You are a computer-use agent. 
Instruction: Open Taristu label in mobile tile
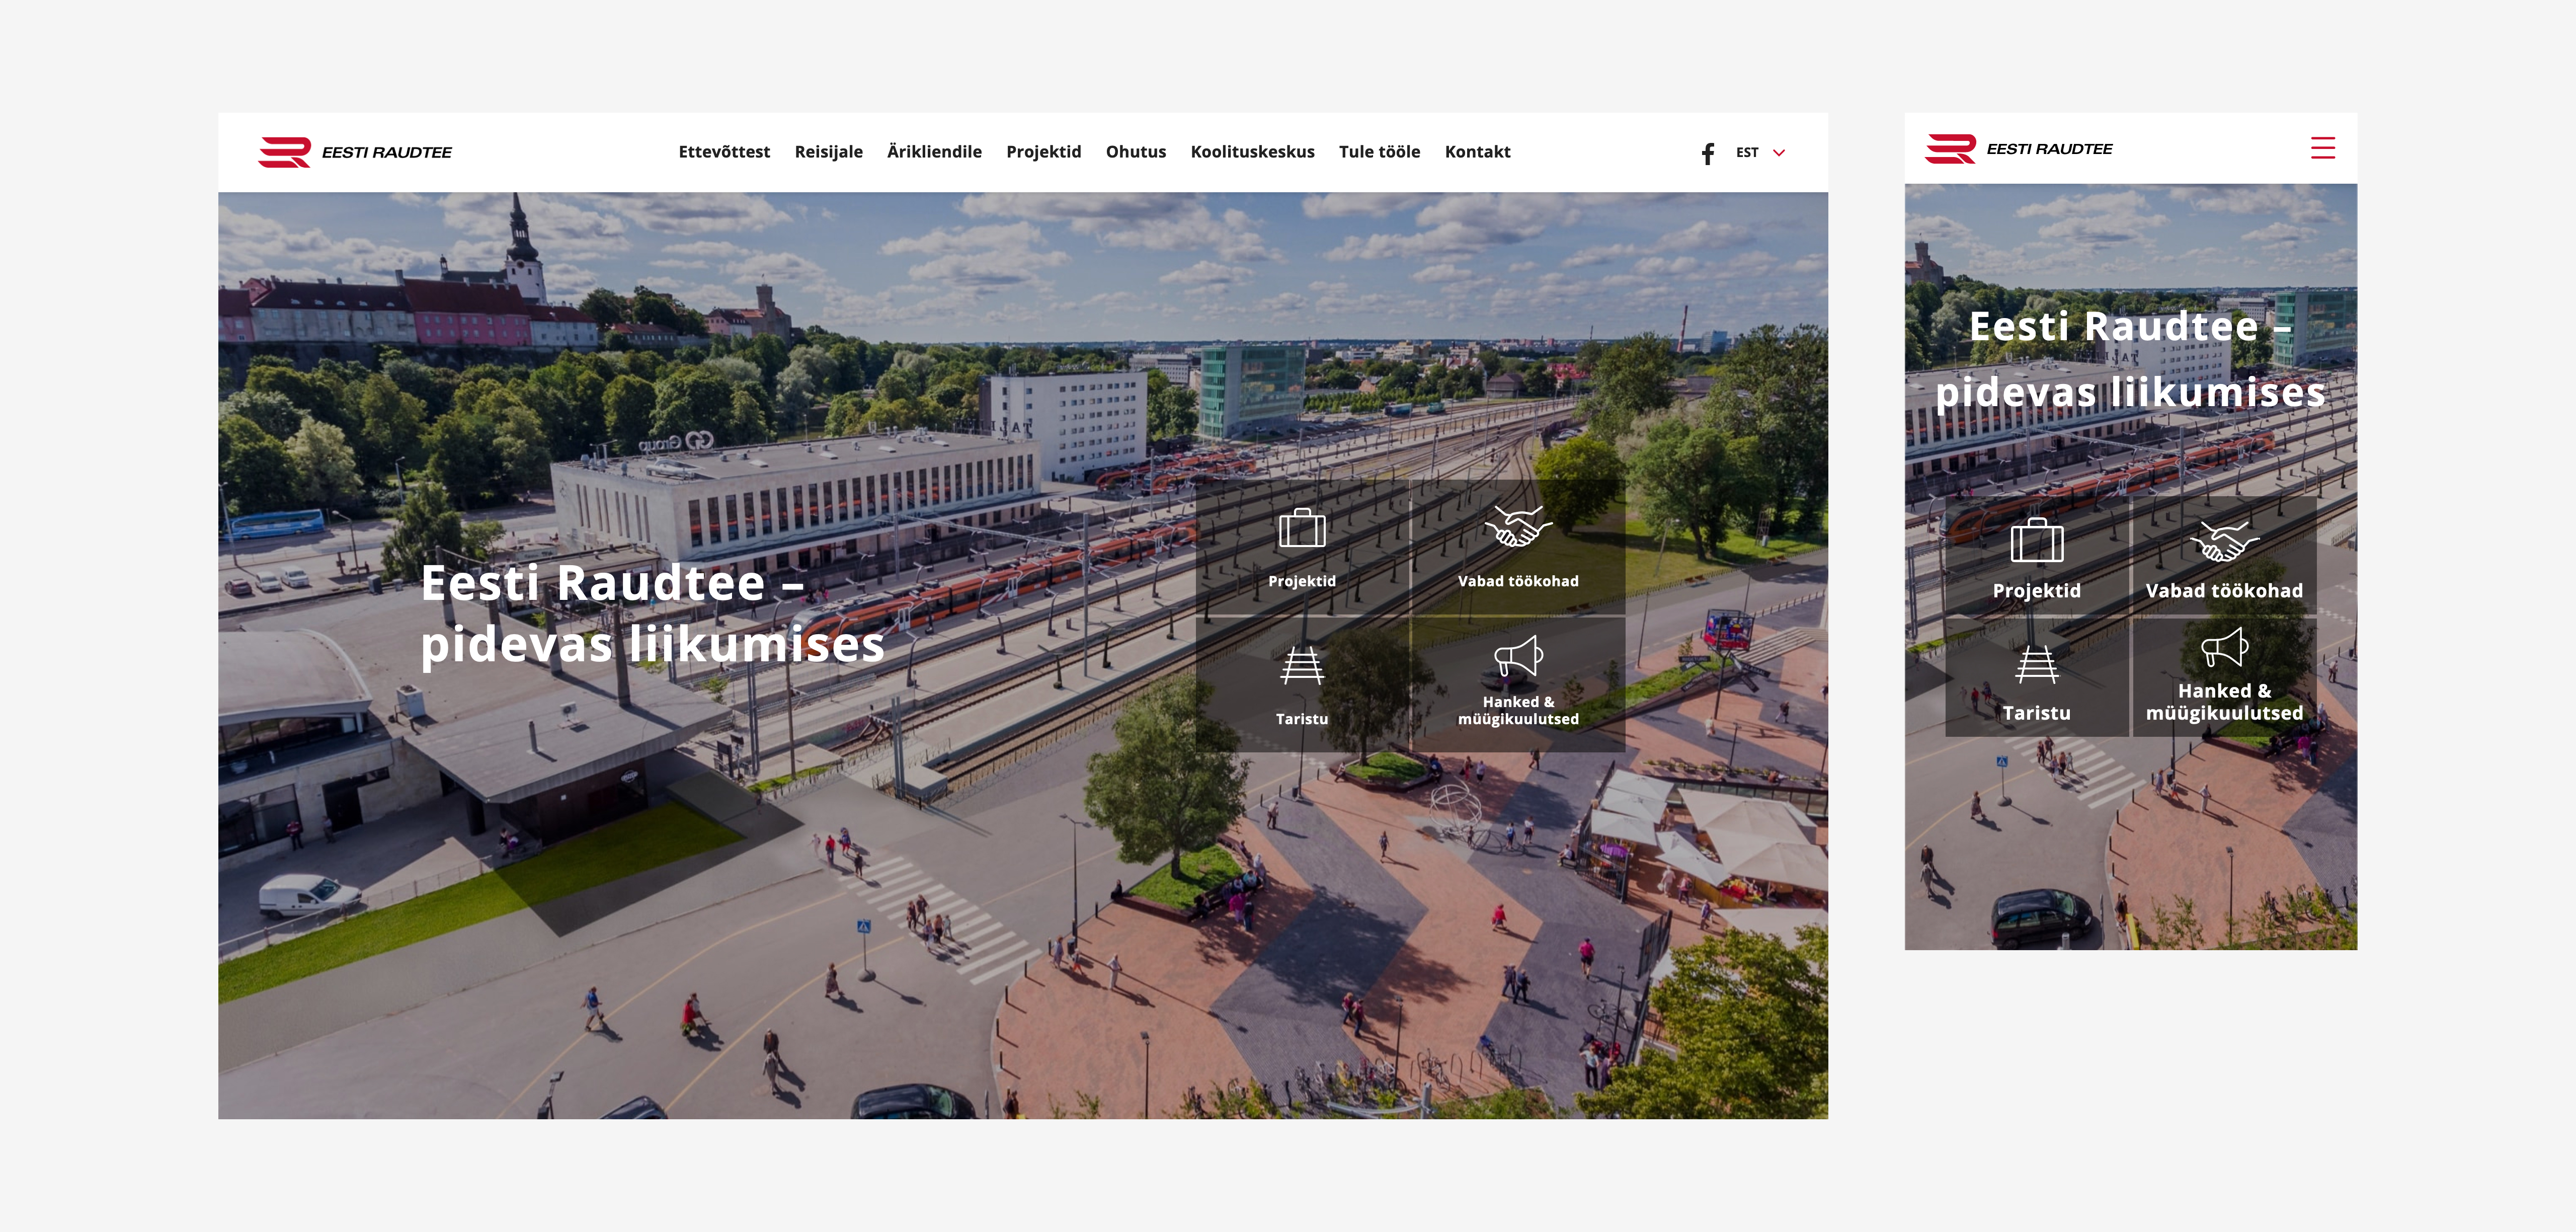point(2036,713)
